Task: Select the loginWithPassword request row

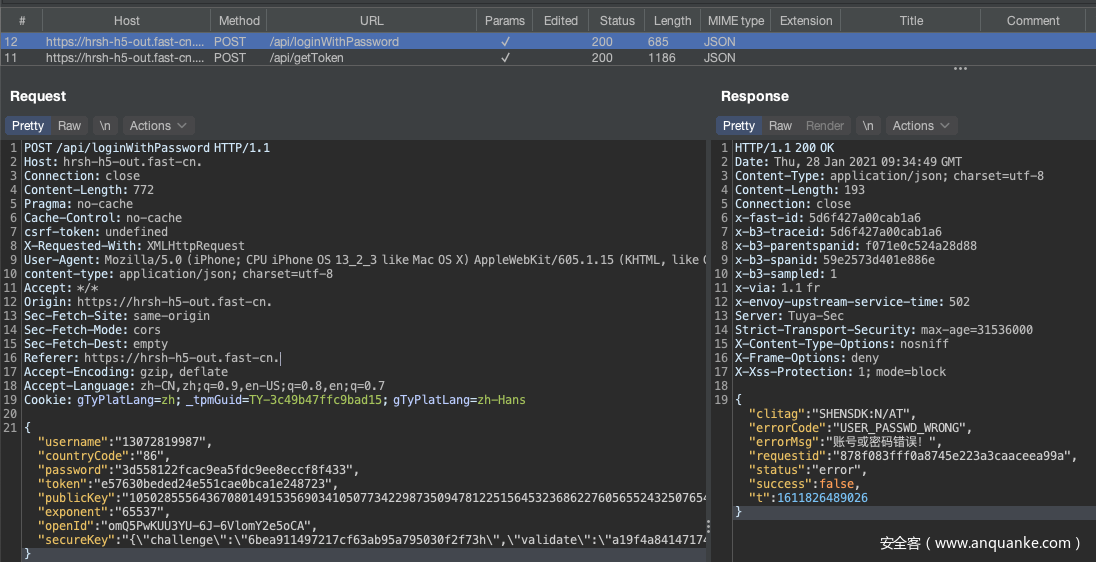Action: click(x=334, y=42)
